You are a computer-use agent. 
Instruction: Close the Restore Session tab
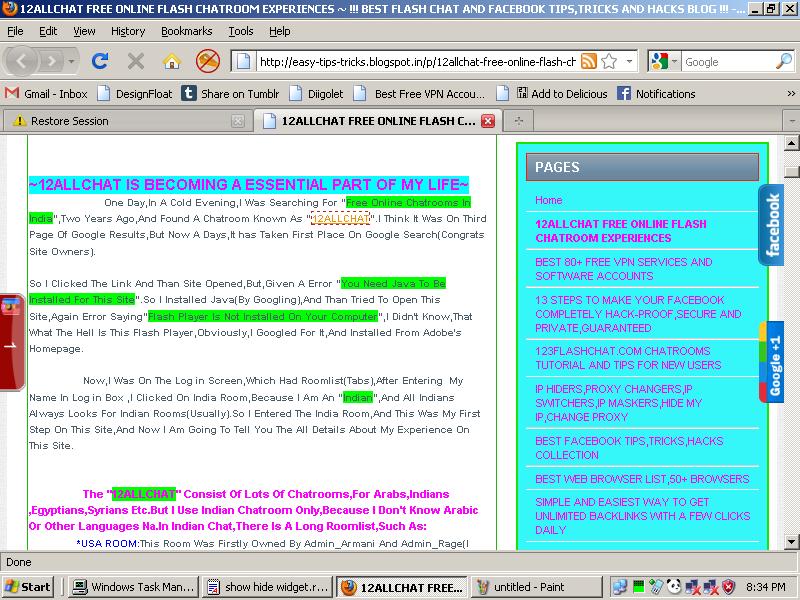[237, 121]
